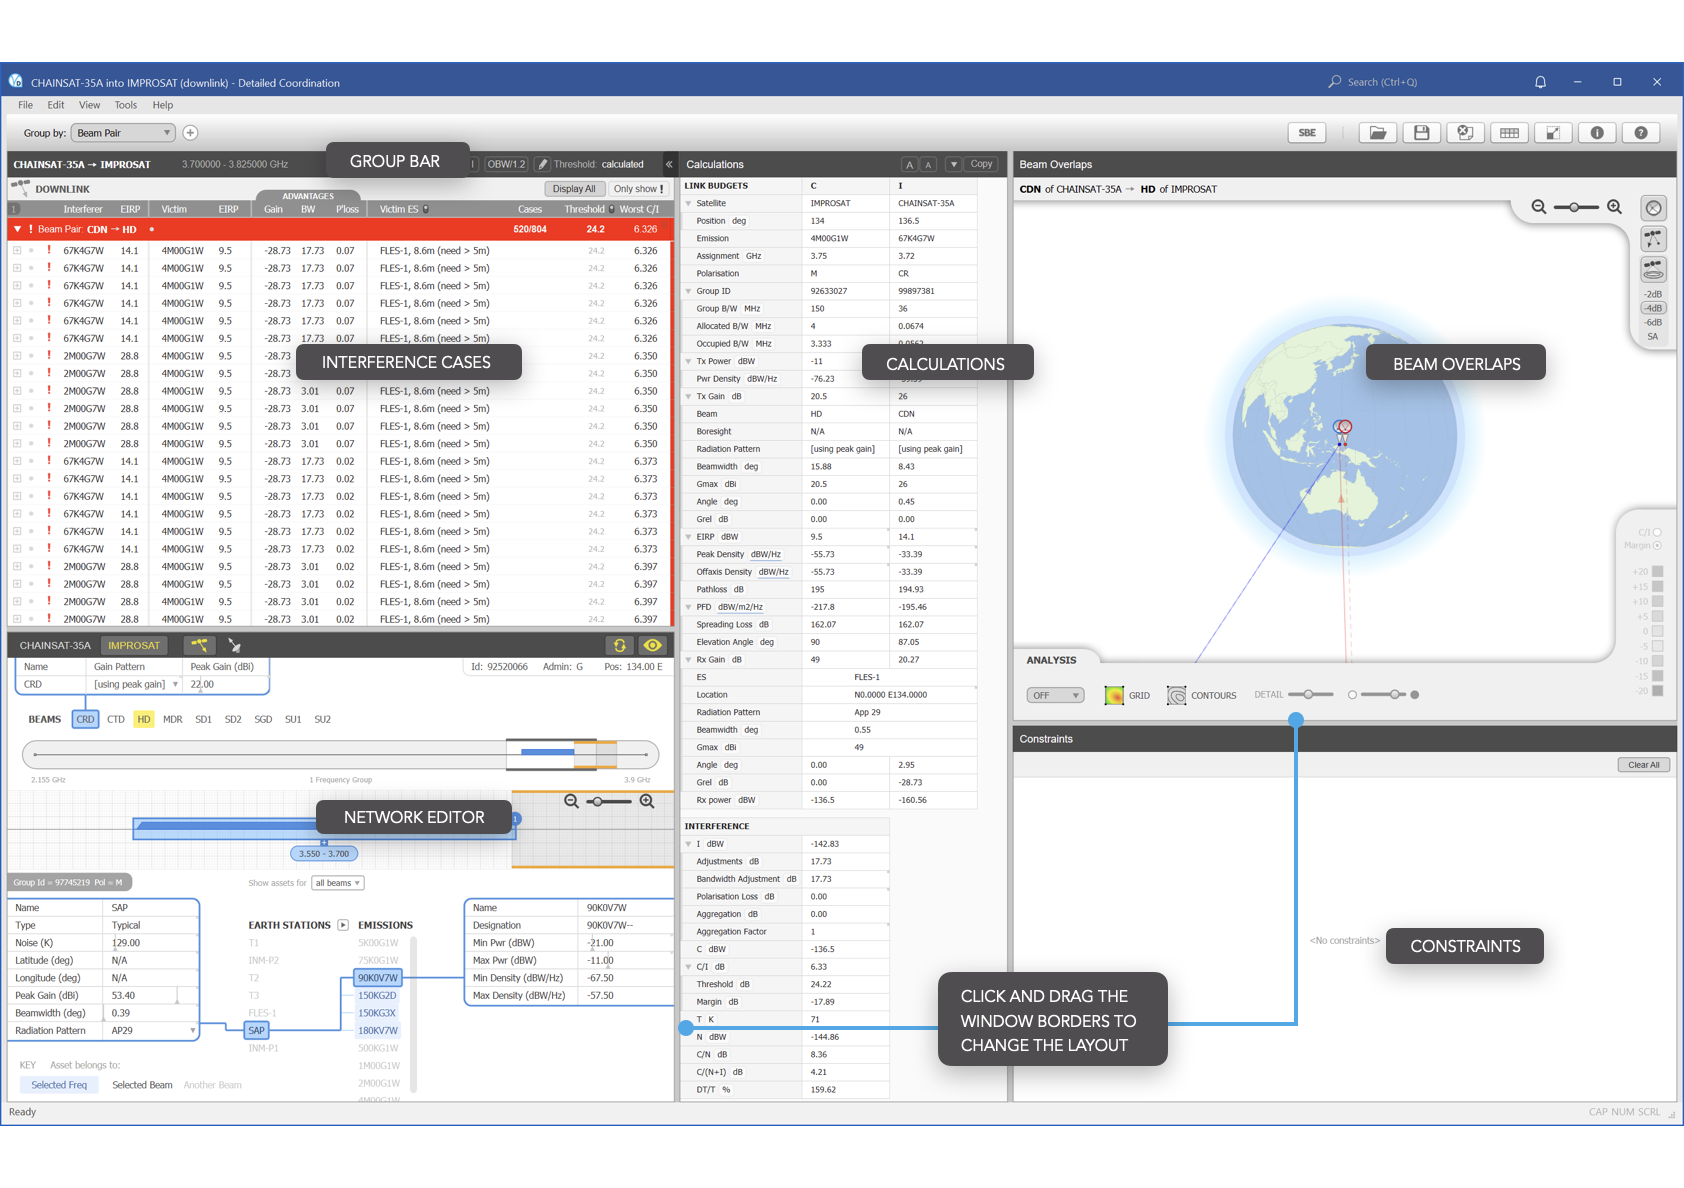Click the larger font A icon in Calculations
This screenshot has width=1684, height=1188.
tap(909, 165)
